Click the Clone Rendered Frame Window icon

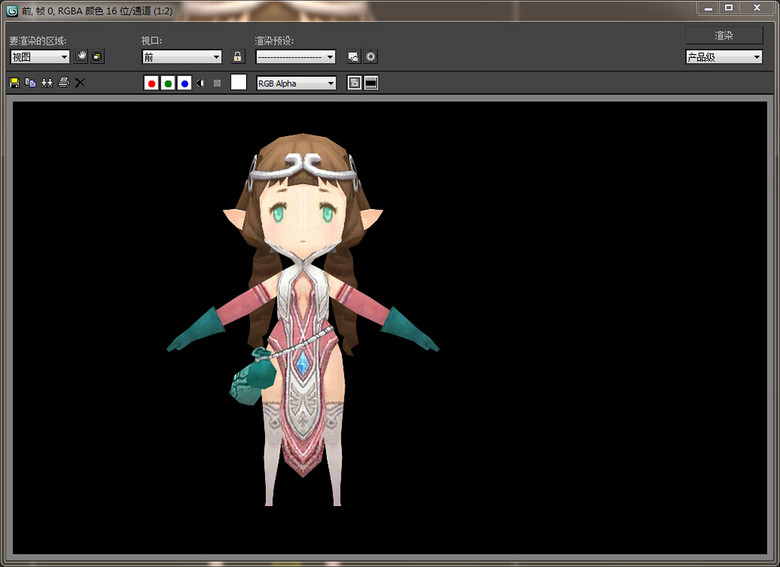click(46, 83)
